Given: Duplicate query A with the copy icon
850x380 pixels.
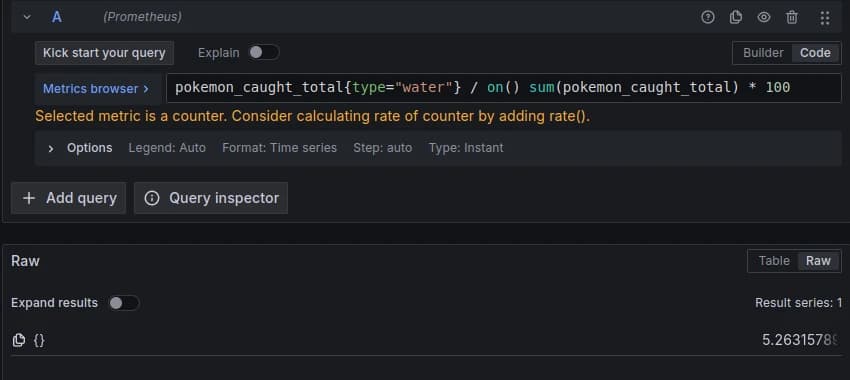Looking at the screenshot, I should pos(736,17).
